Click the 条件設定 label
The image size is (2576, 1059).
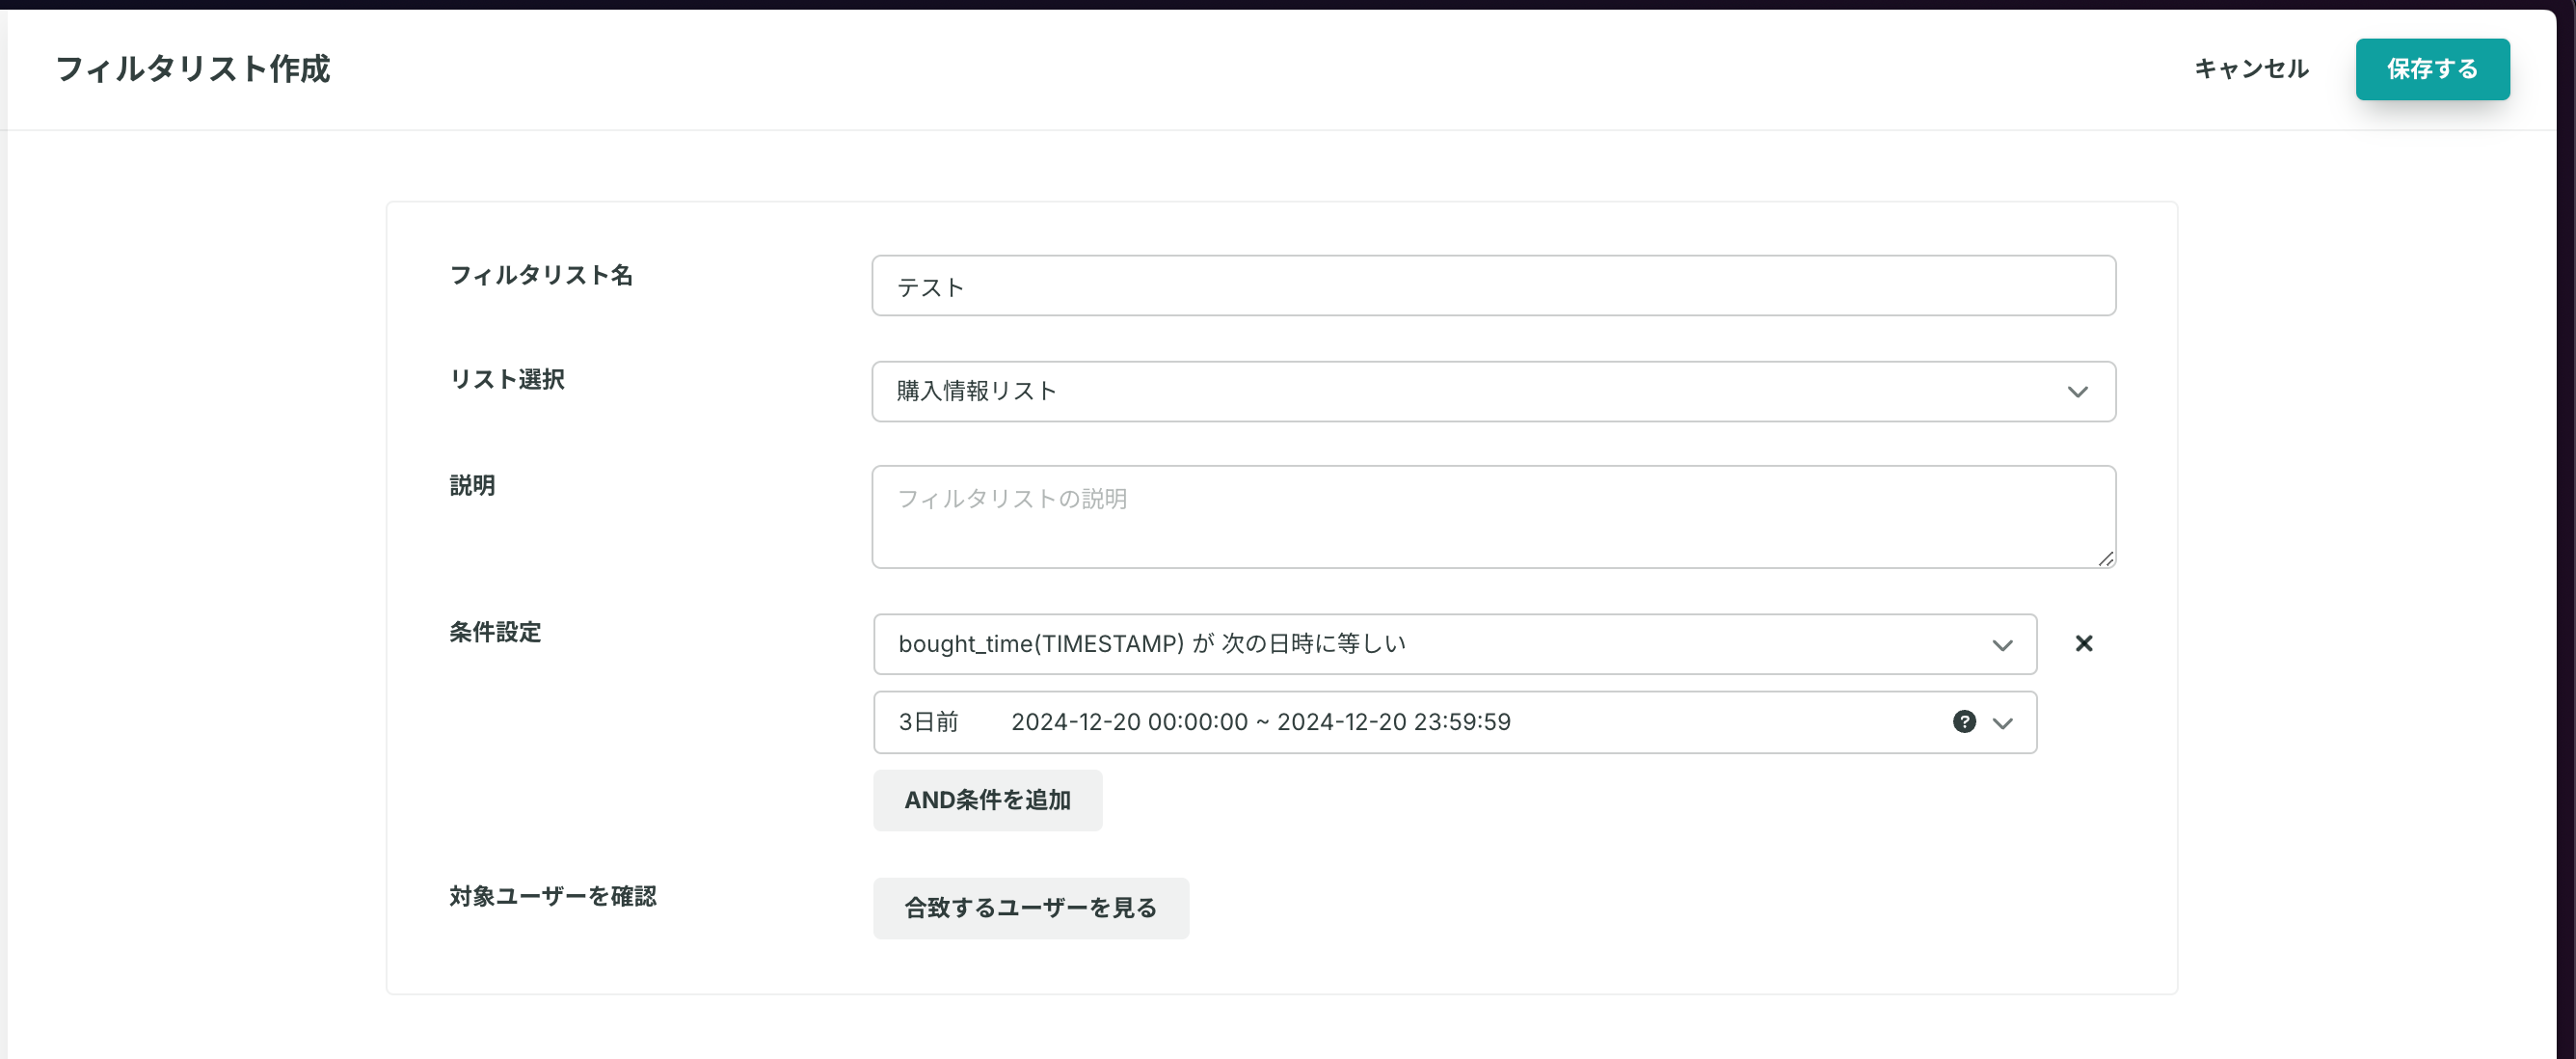(x=495, y=632)
